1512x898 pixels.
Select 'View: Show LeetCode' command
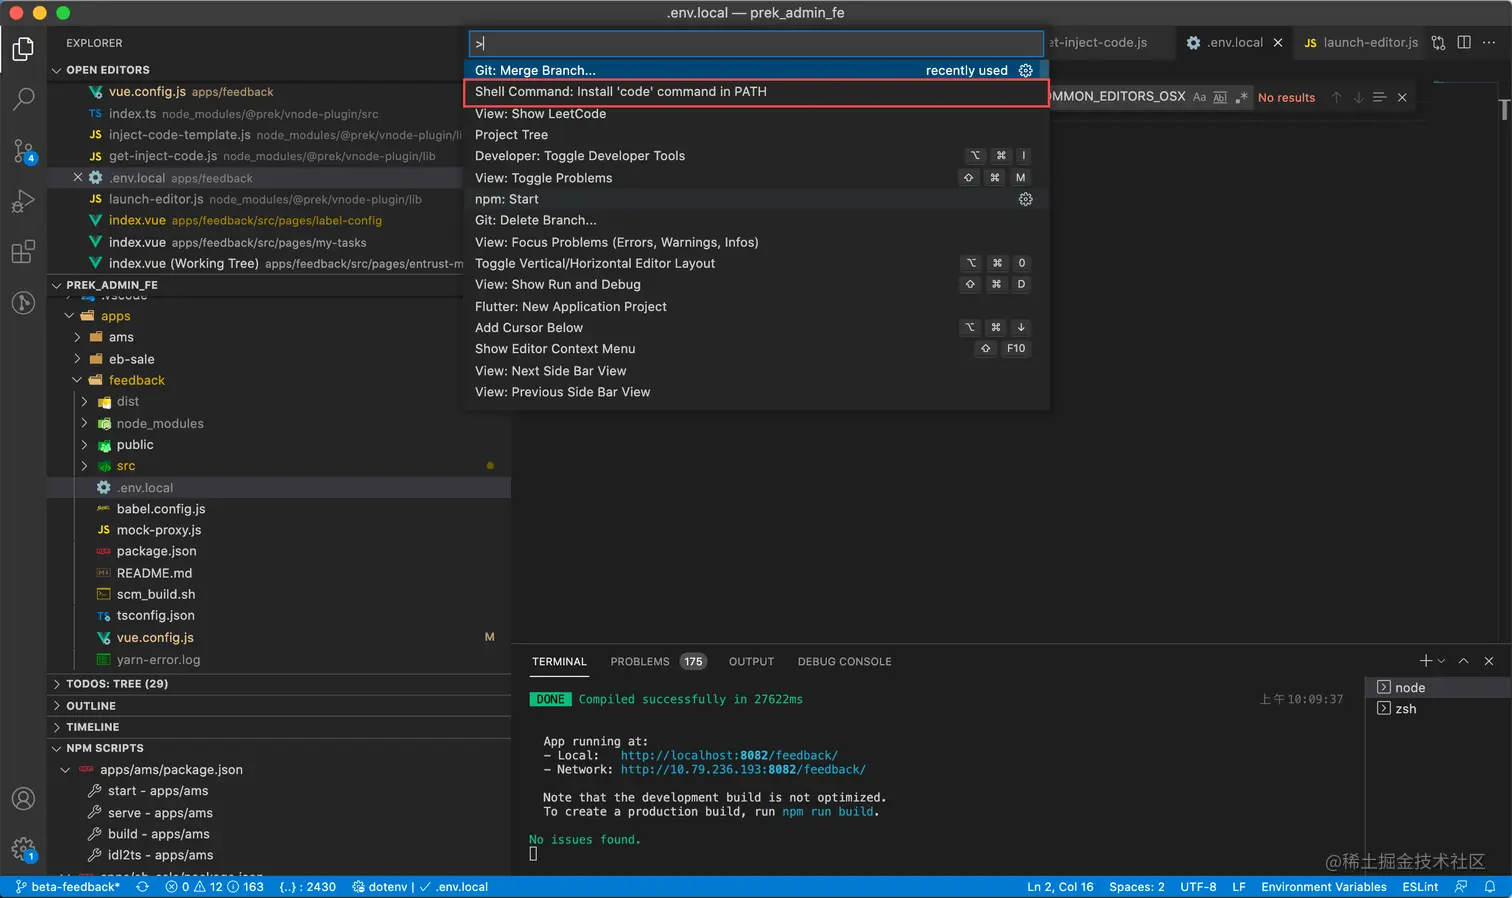pos(756,114)
